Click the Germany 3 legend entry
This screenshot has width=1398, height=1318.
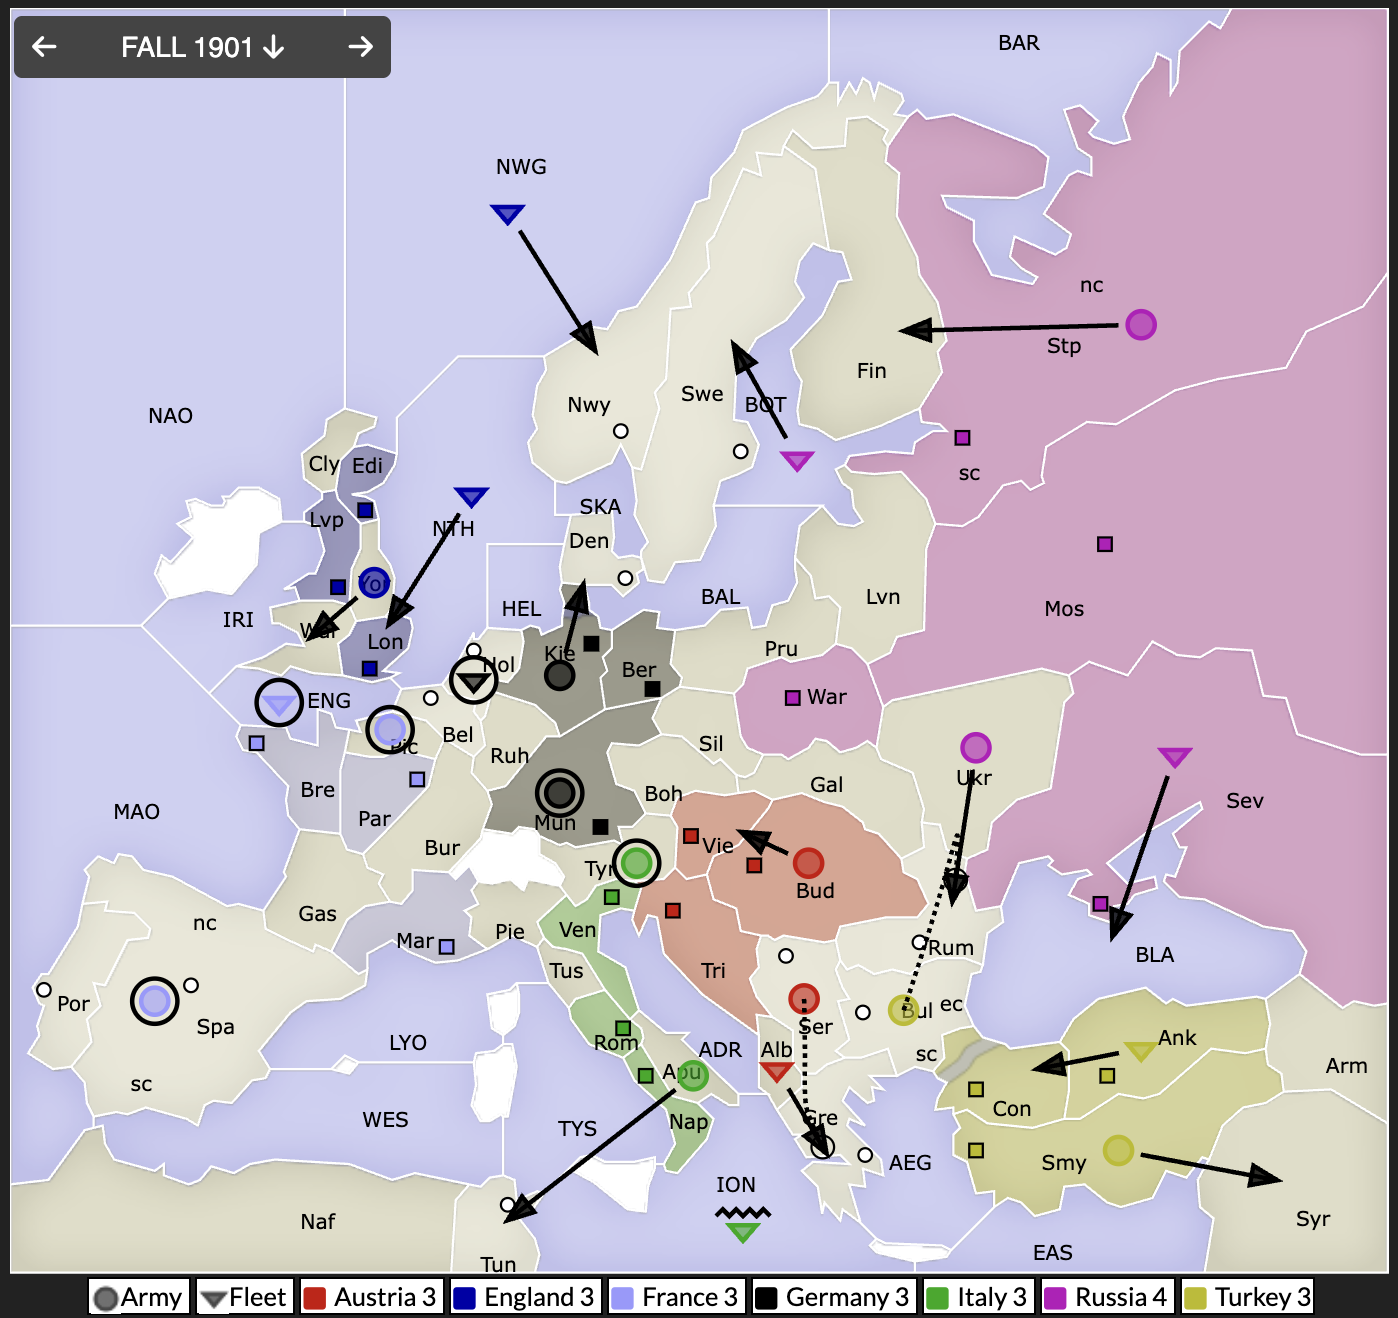point(833,1297)
